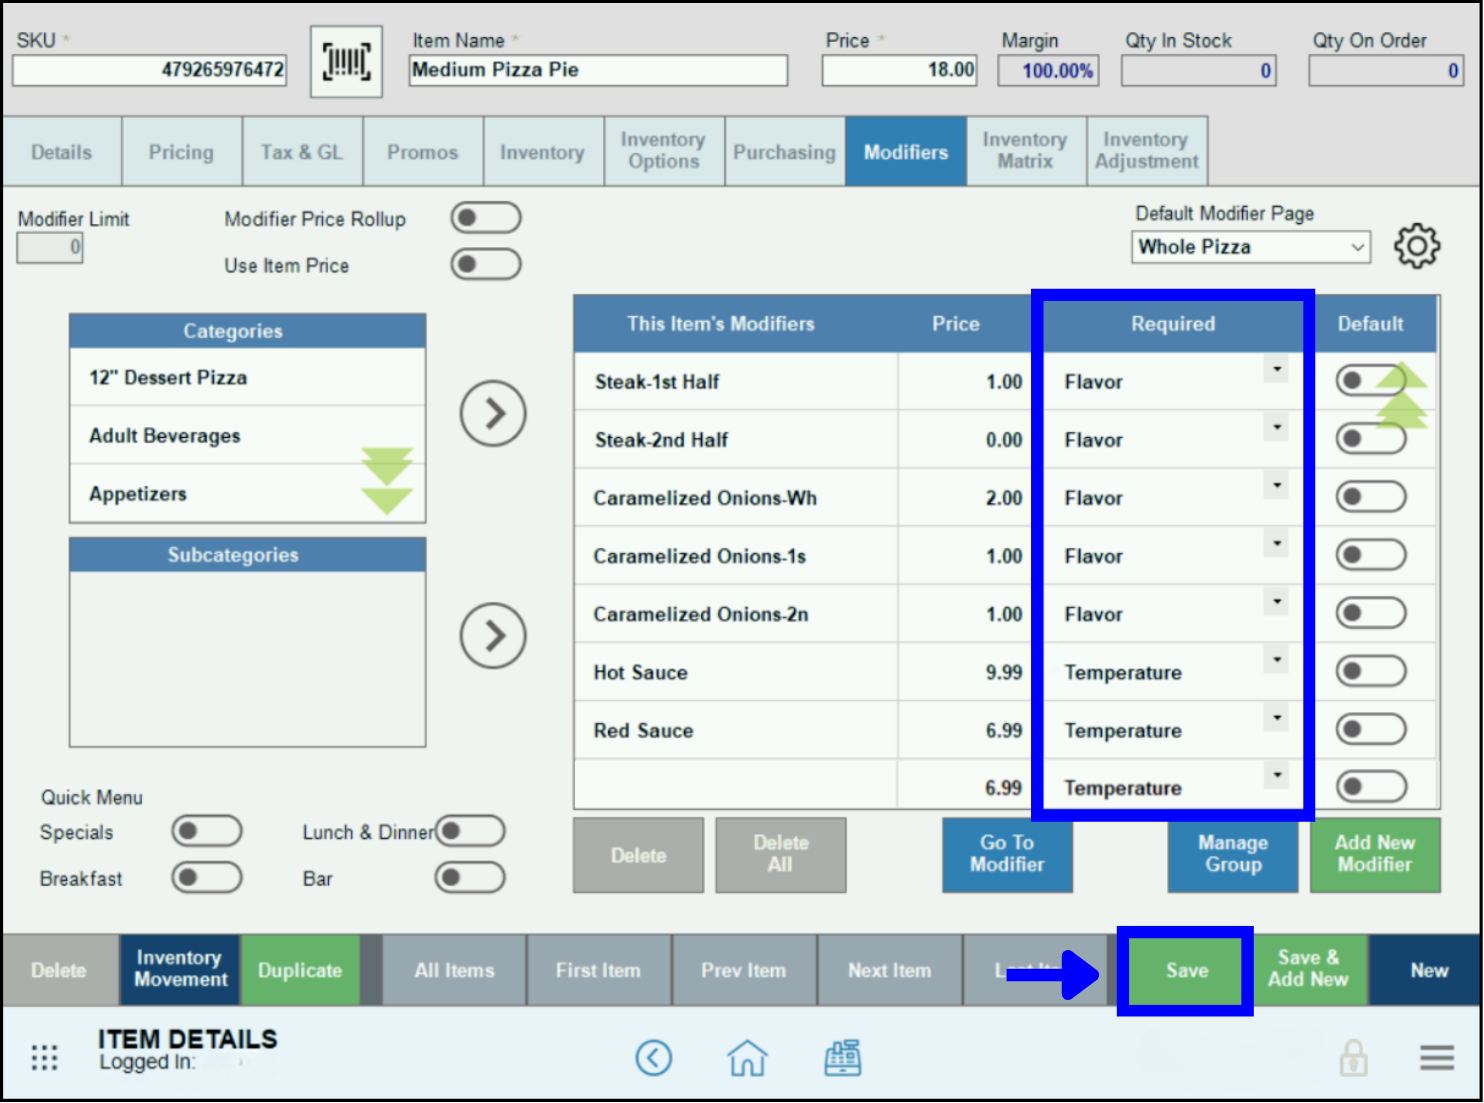1484x1103 pixels.
Task: Click the home icon in bottom bar
Action: pyautogui.click(x=747, y=1058)
